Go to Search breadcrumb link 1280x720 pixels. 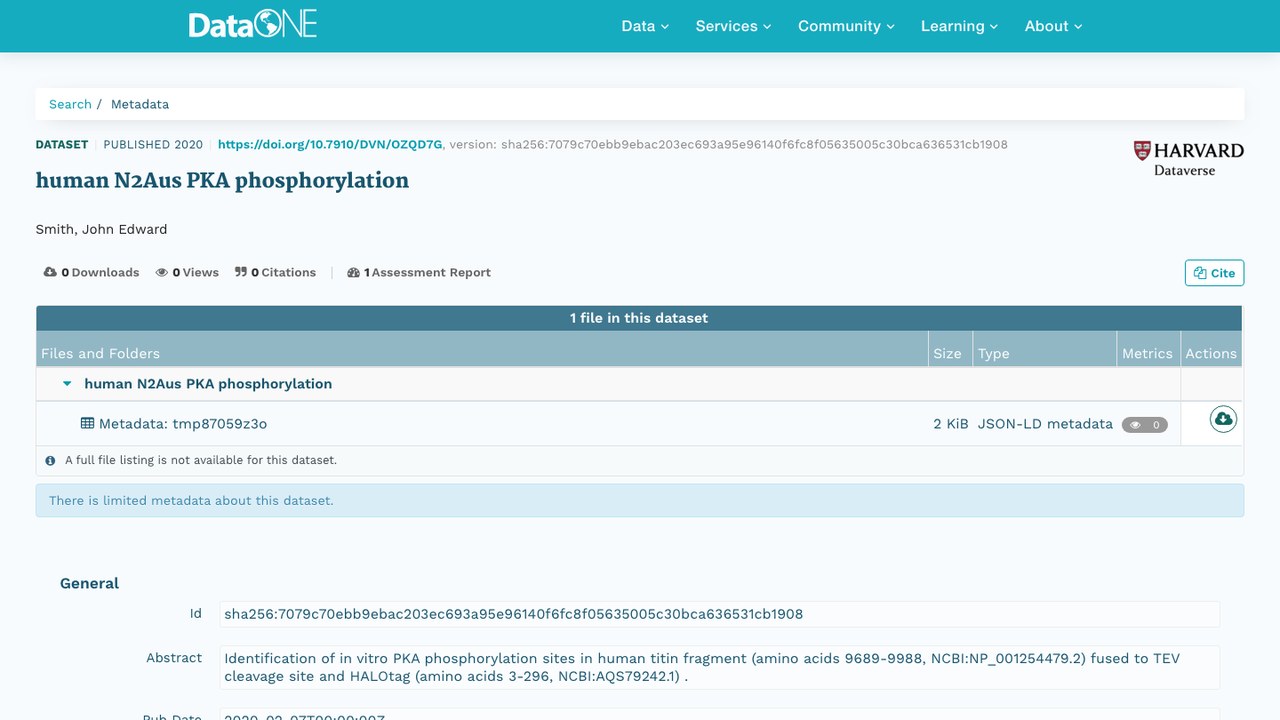click(x=70, y=104)
